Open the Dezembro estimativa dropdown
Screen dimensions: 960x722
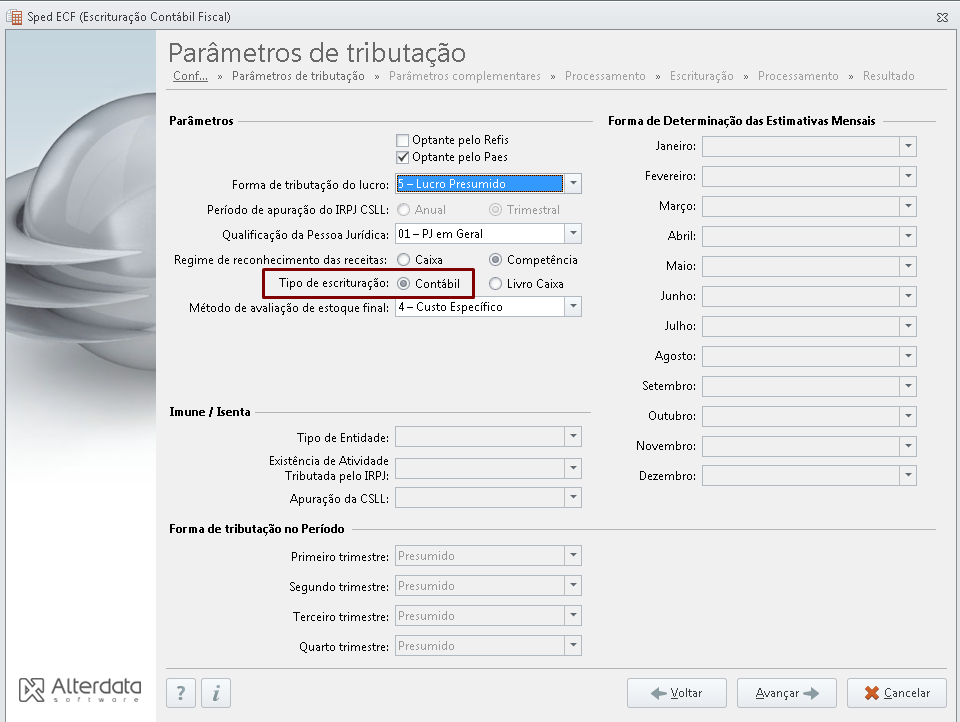tap(908, 476)
